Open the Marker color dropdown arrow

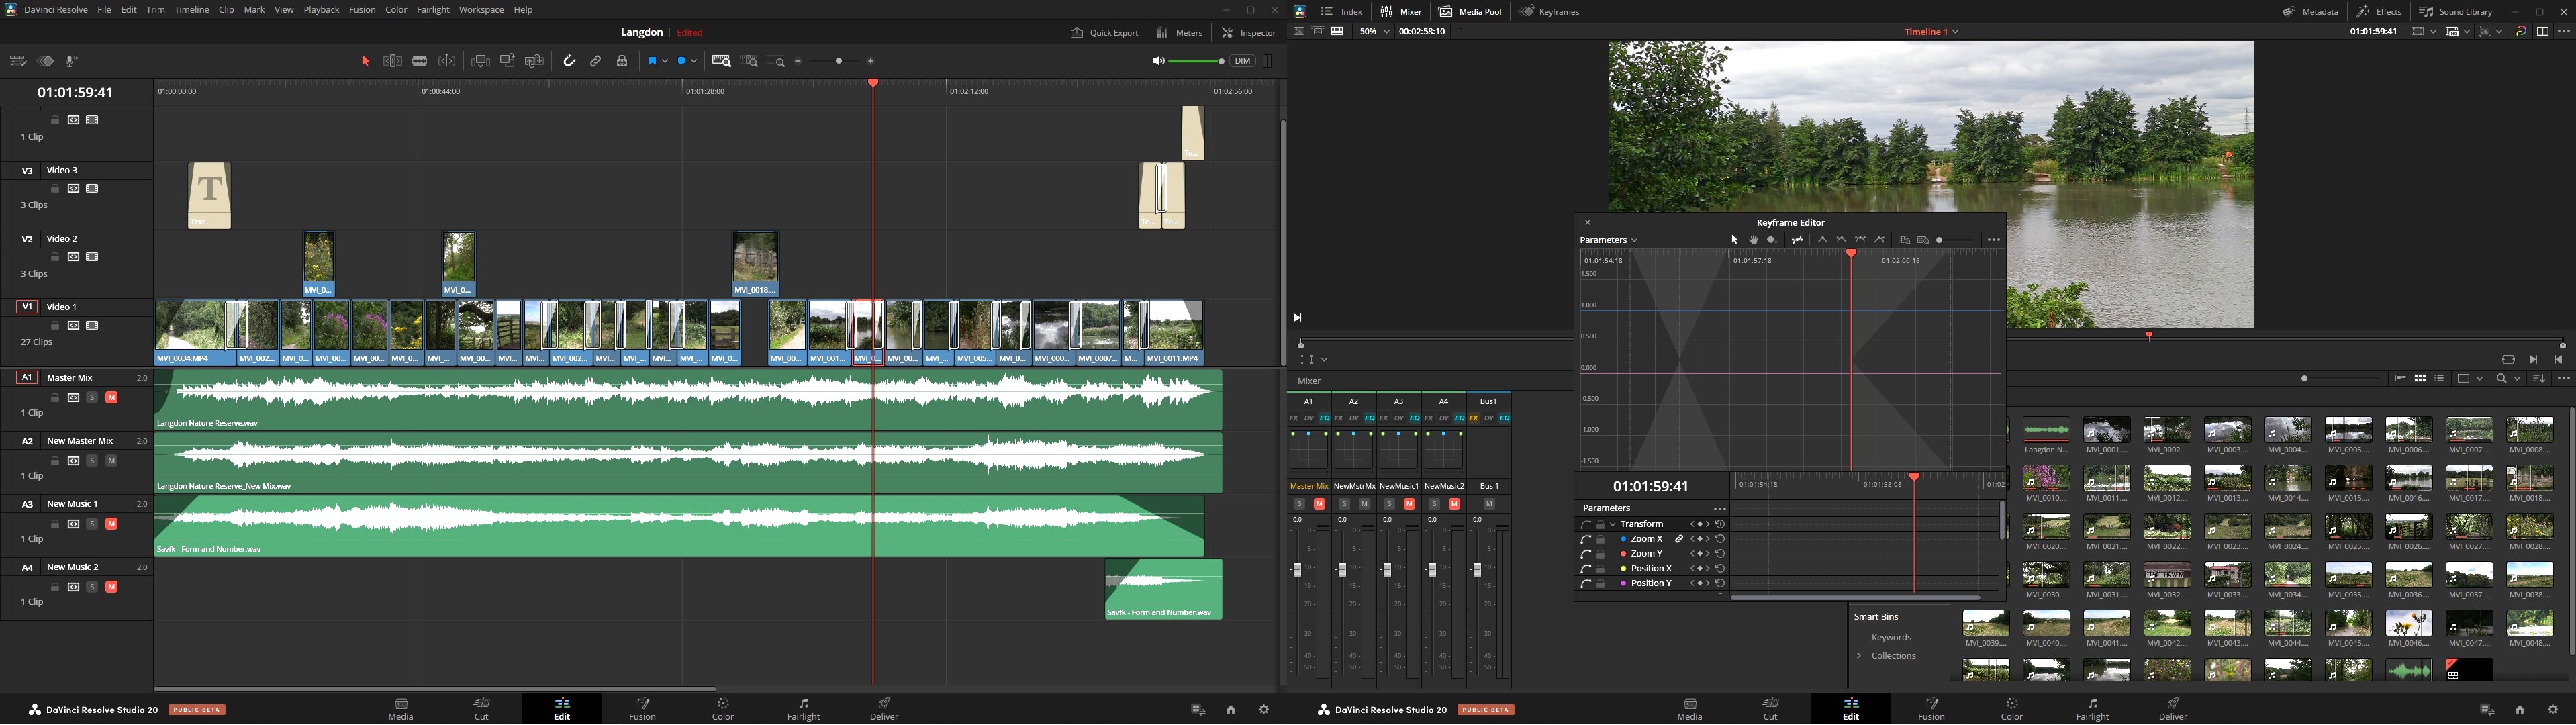coord(695,62)
